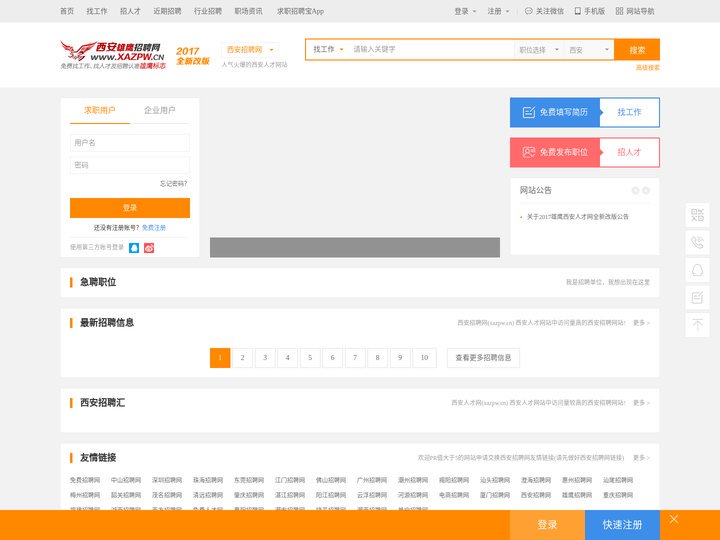This screenshot has width=720, height=540.
Task: Expand the 登录 dropdown in the top bar
Action: click(x=465, y=11)
